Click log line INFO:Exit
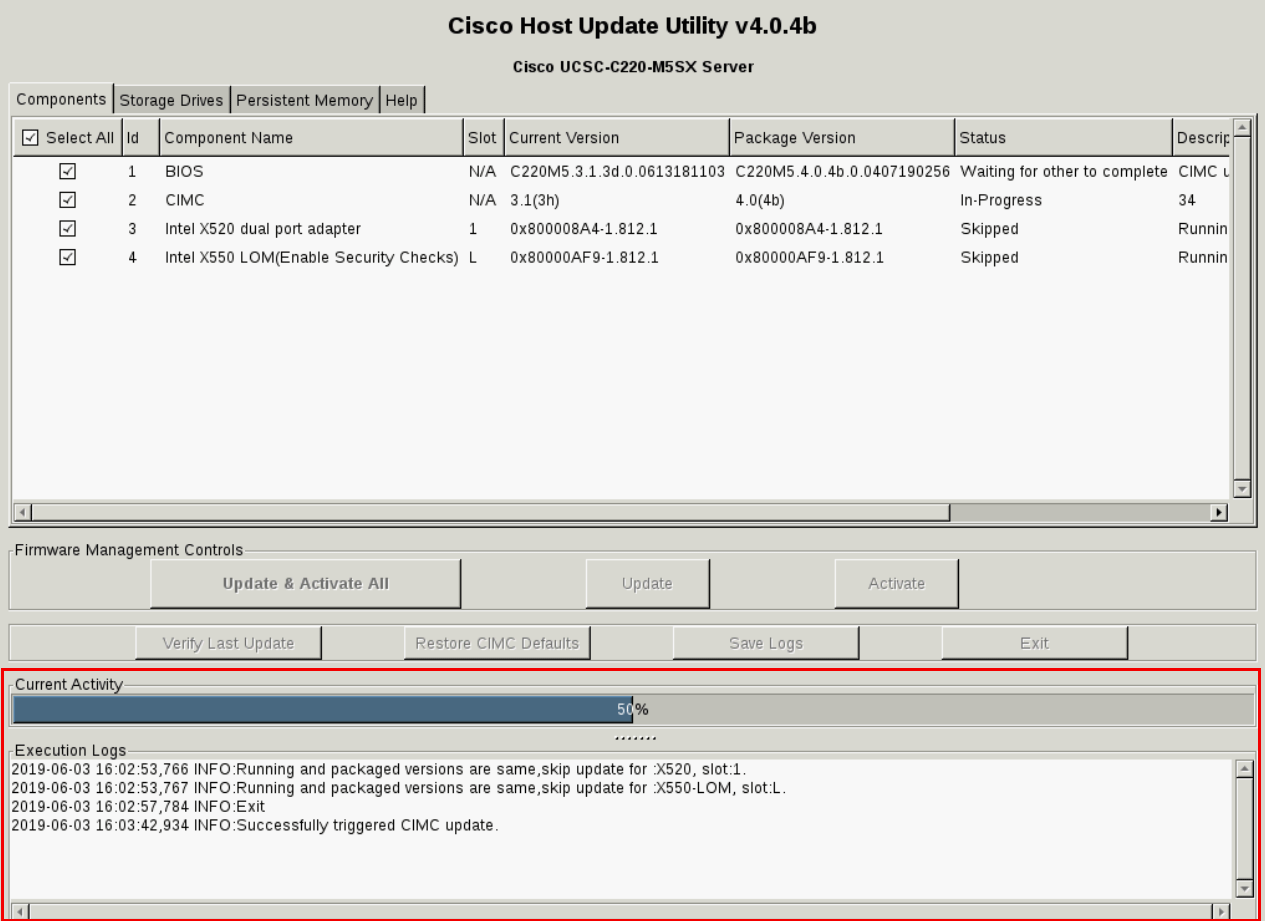Screen dimensions: 1265x921 [138, 806]
